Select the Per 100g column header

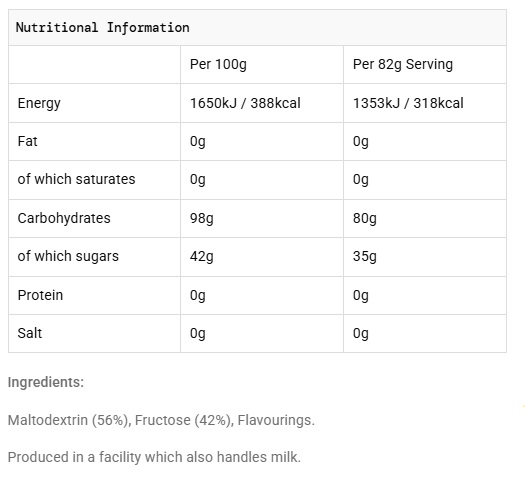(218, 64)
